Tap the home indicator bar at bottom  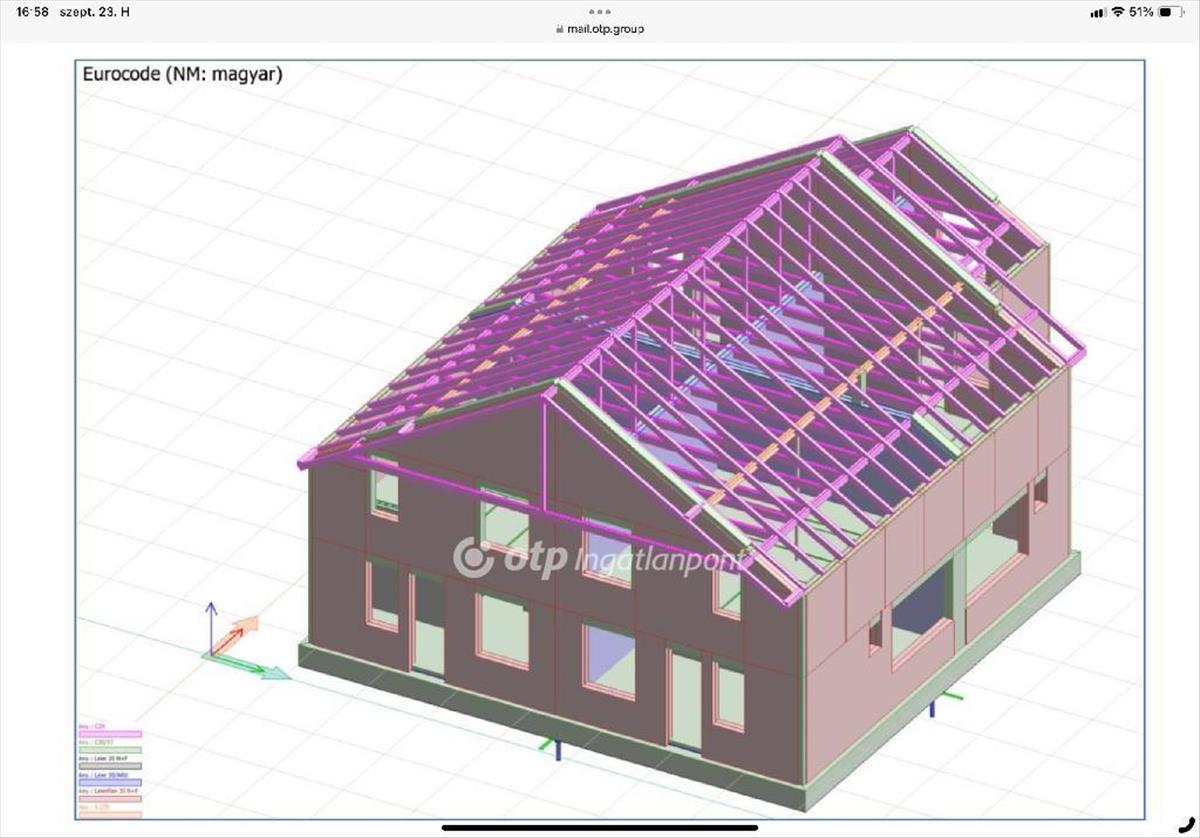click(600, 827)
